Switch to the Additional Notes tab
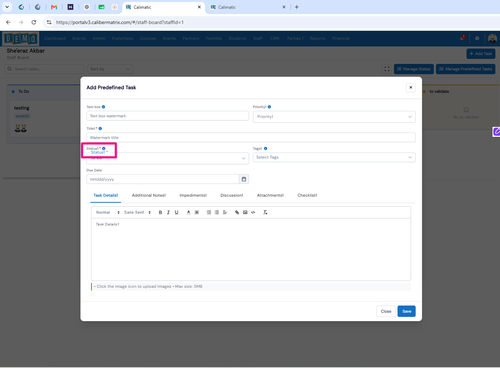Image resolution: width=500 pixels, height=368 pixels. pyautogui.click(x=149, y=195)
